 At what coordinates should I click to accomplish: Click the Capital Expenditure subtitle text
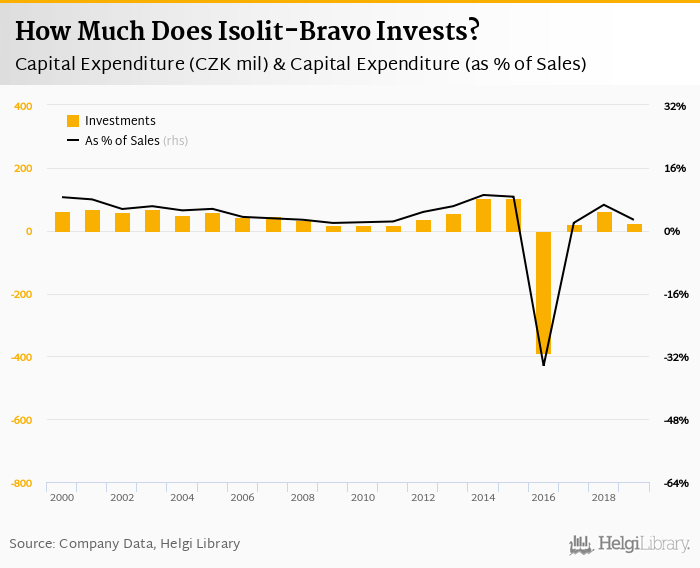pyautogui.click(x=300, y=64)
